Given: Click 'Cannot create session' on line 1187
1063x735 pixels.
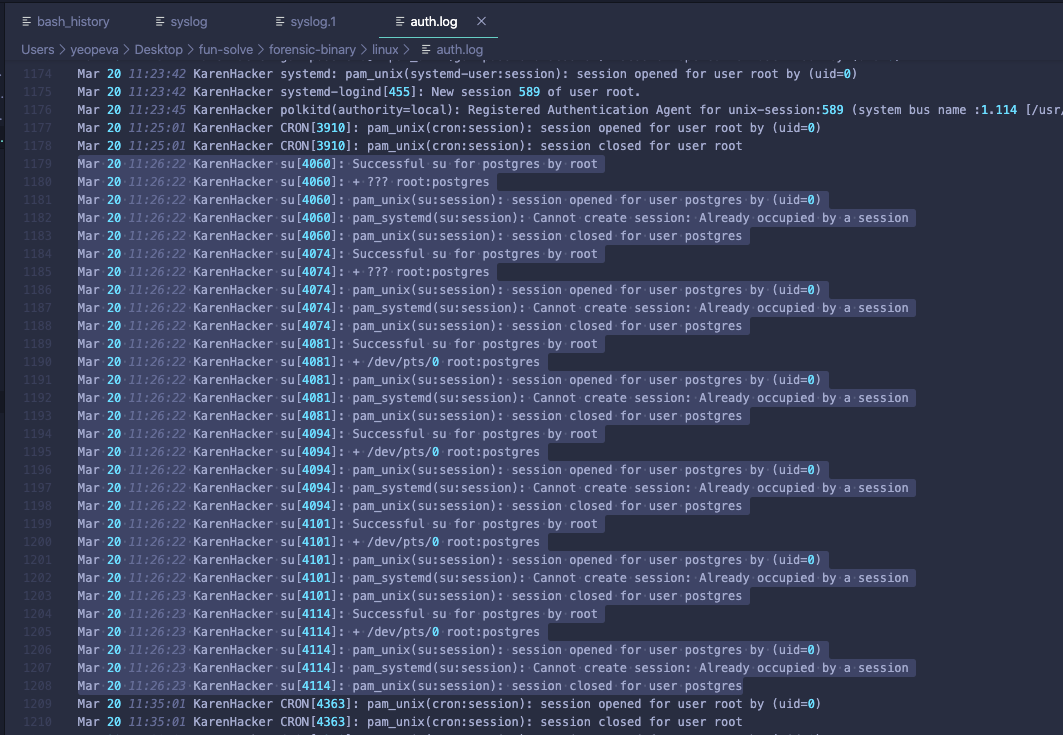Looking at the screenshot, I should pyautogui.click(x=608, y=308).
